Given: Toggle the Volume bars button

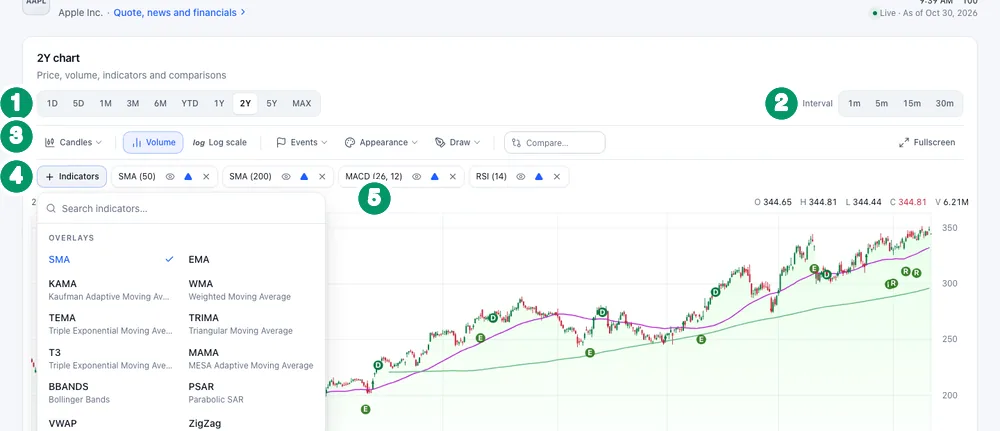Looking at the screenshot, I should point(153,143).
